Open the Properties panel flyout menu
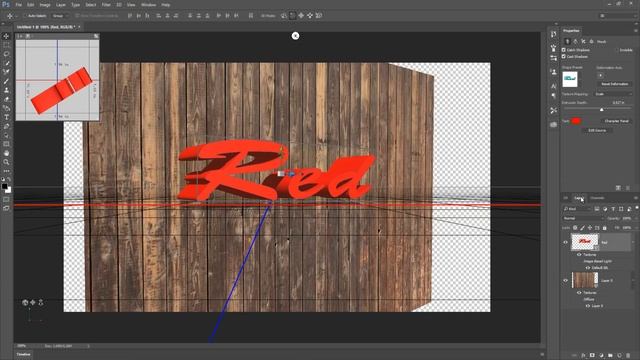 click(x=636, y=31)
